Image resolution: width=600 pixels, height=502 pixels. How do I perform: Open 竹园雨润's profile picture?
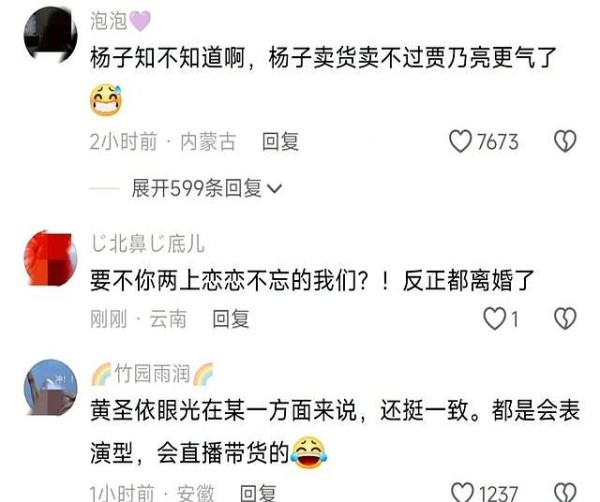point(51,387)
